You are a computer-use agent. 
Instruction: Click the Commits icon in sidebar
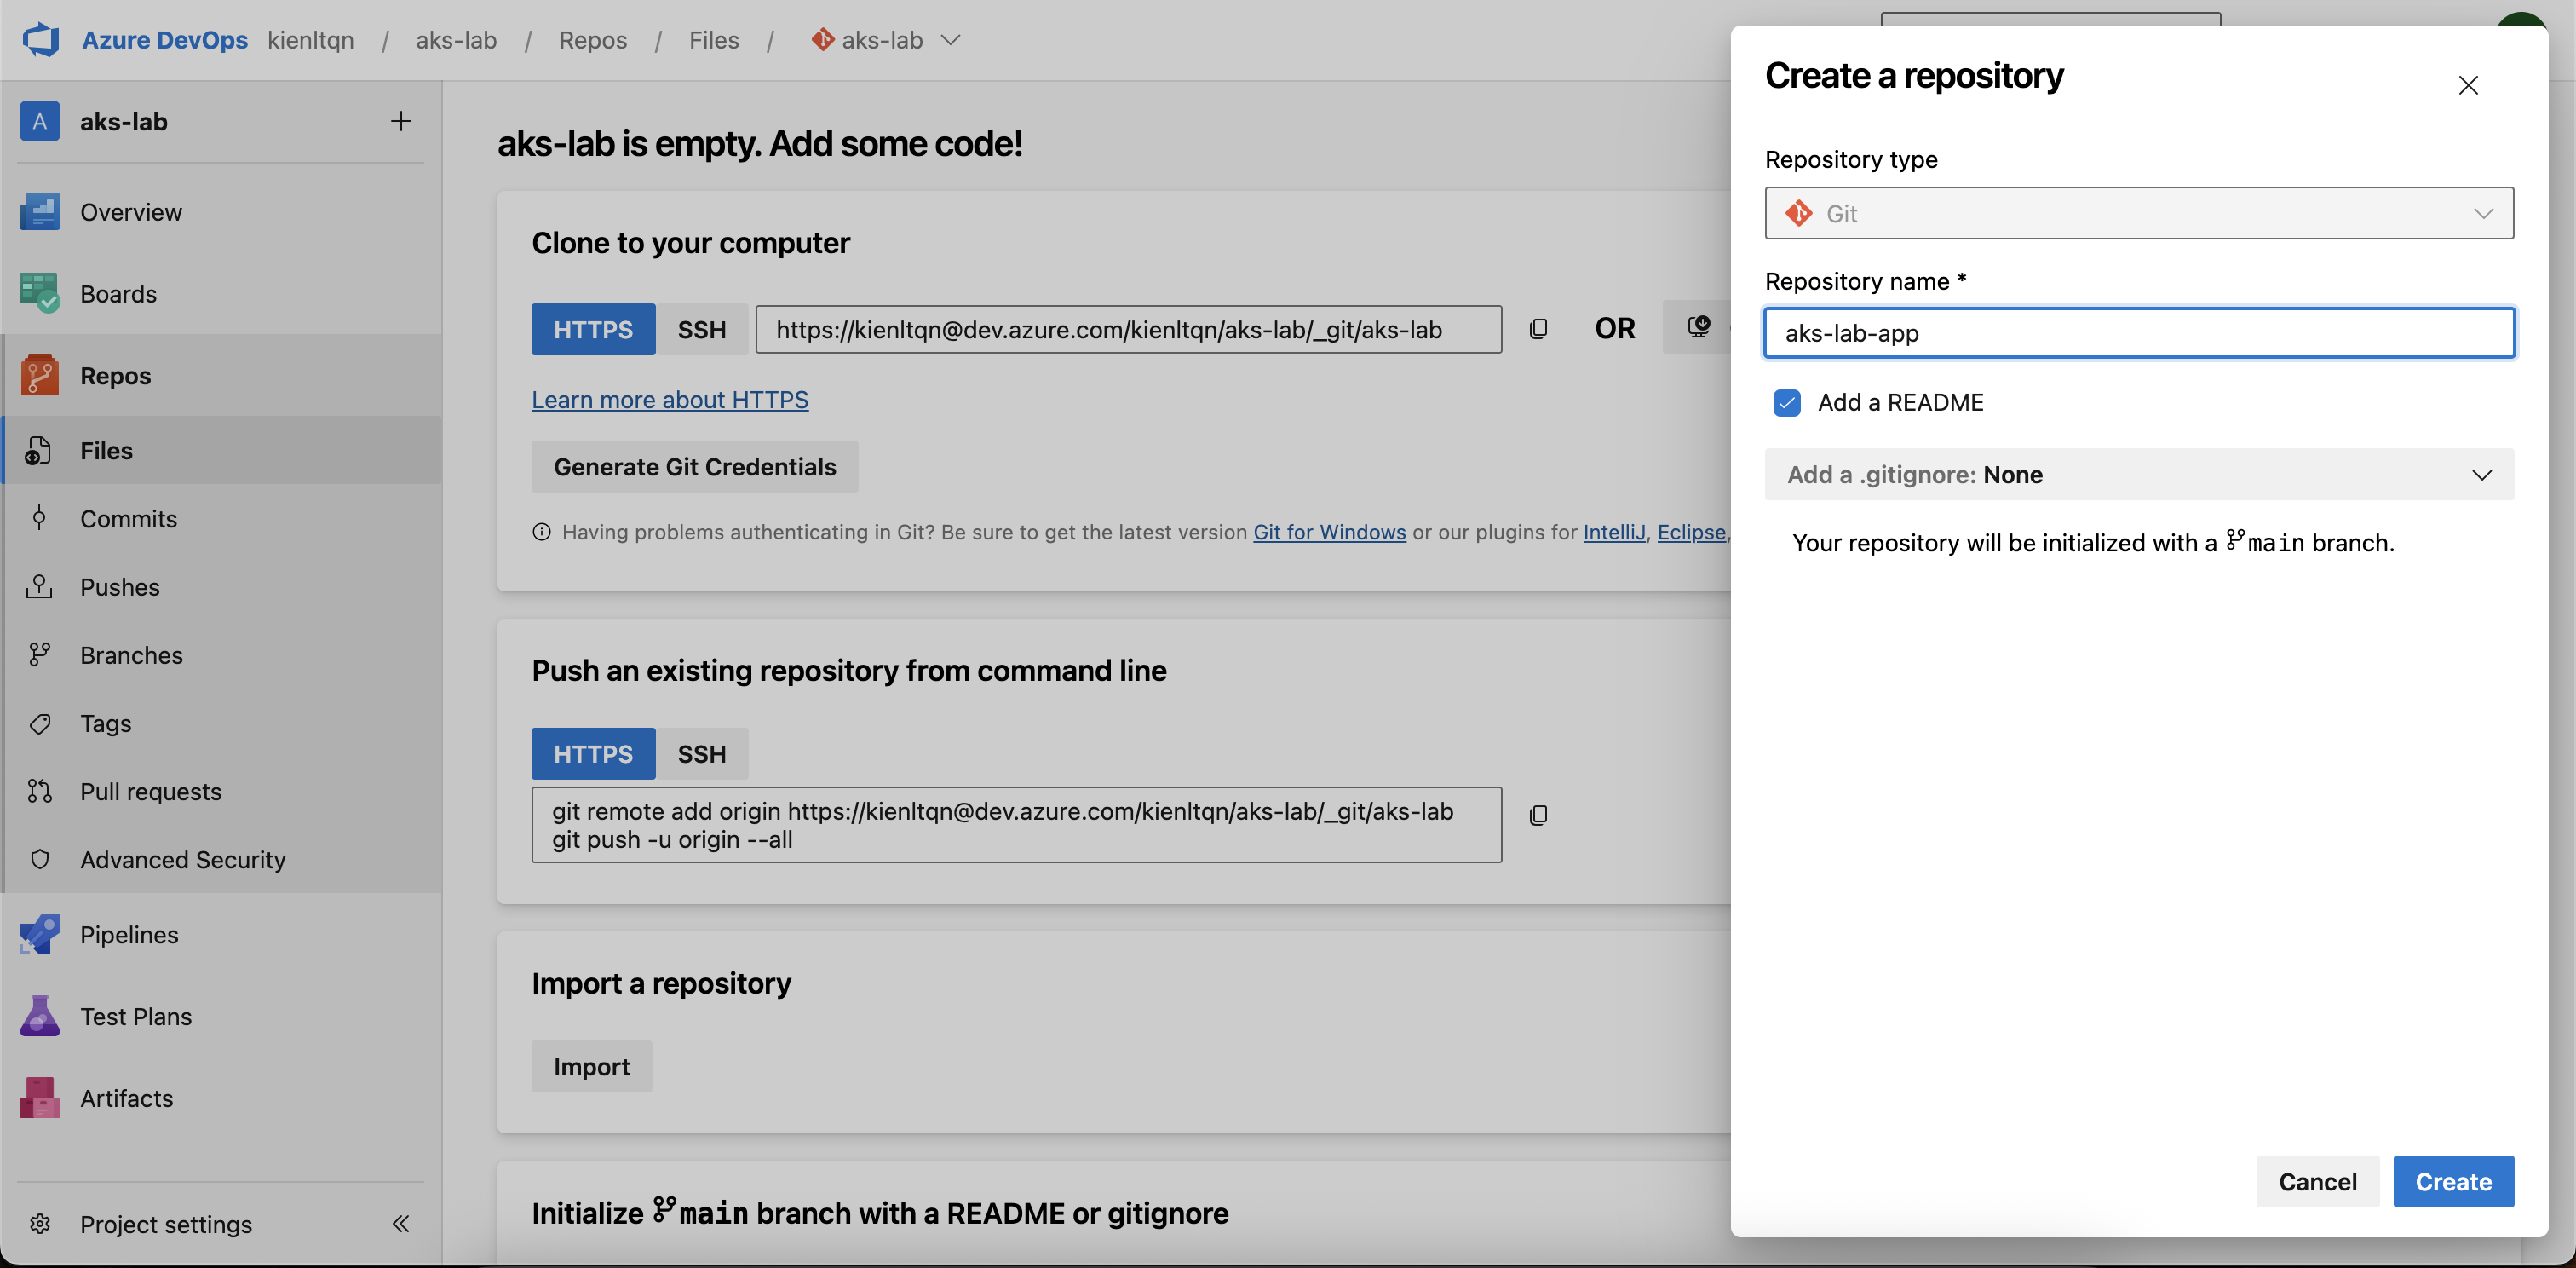[39, 518]
